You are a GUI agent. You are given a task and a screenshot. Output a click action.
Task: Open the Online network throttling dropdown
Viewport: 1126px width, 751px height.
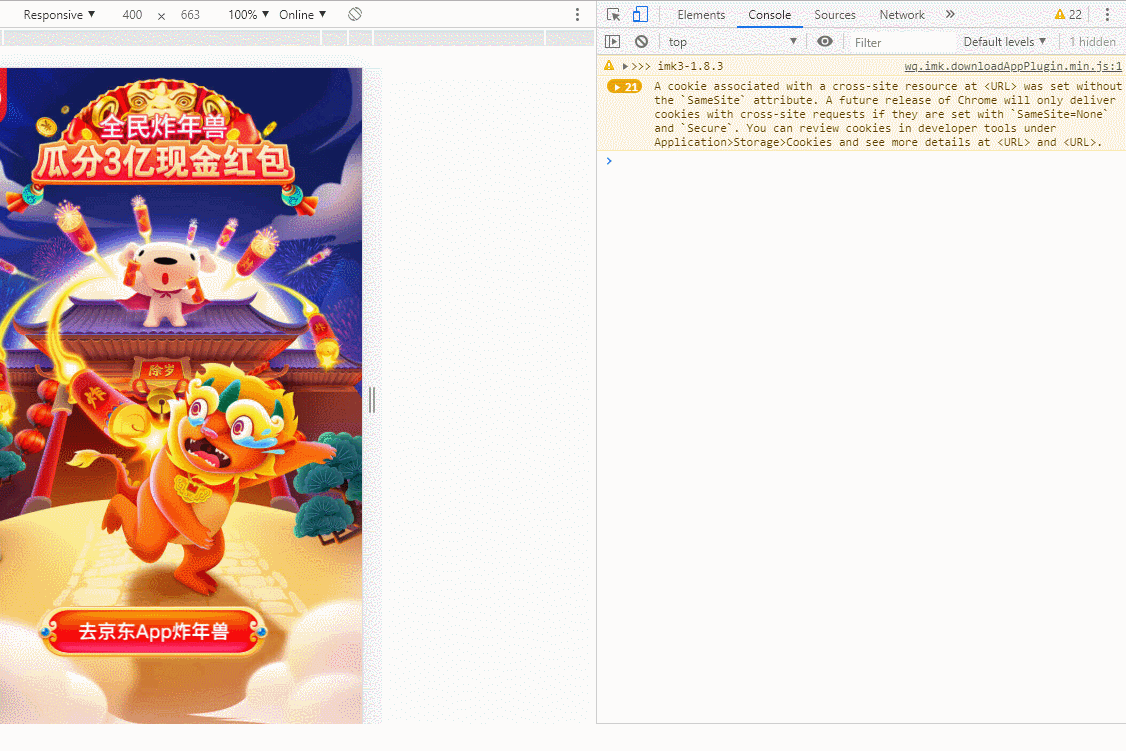tap(303, 15)
